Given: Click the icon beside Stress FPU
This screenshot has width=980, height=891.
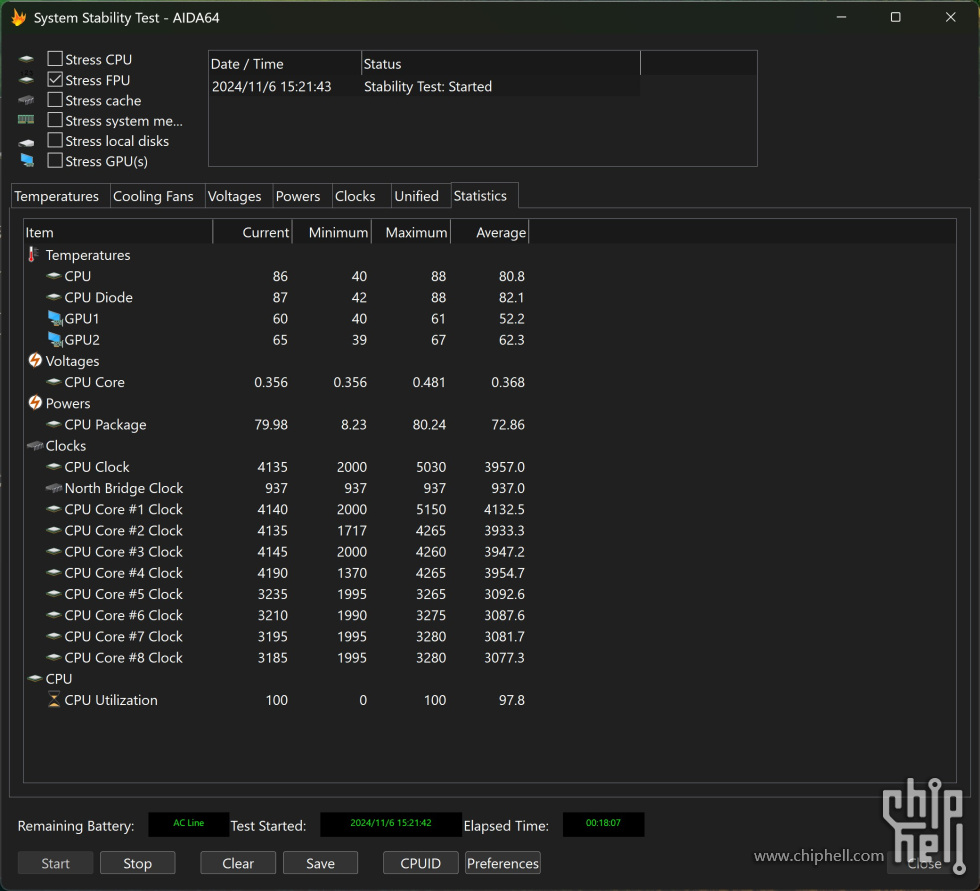Looking at the screenshot, I should tap(26, 80).
